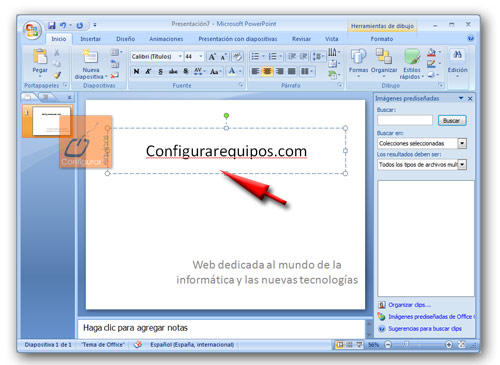The height and width of the screenshot is (365, 500).
Task: Delete the slide with the red X icon
Action: [115, 76]
